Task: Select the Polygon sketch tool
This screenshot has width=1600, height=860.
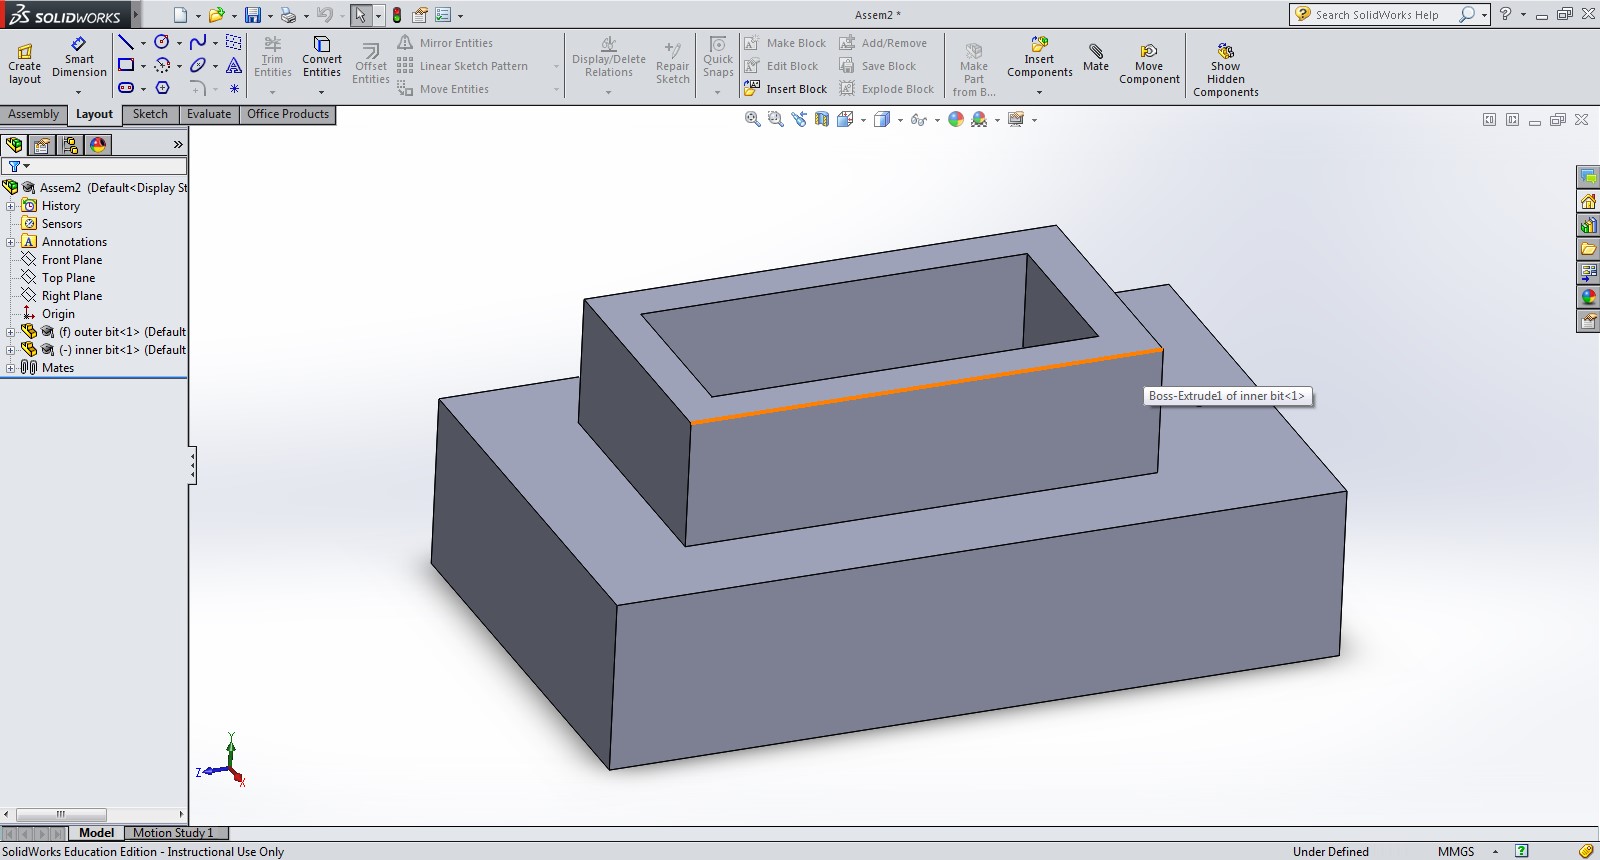Action: click(162, 88)
